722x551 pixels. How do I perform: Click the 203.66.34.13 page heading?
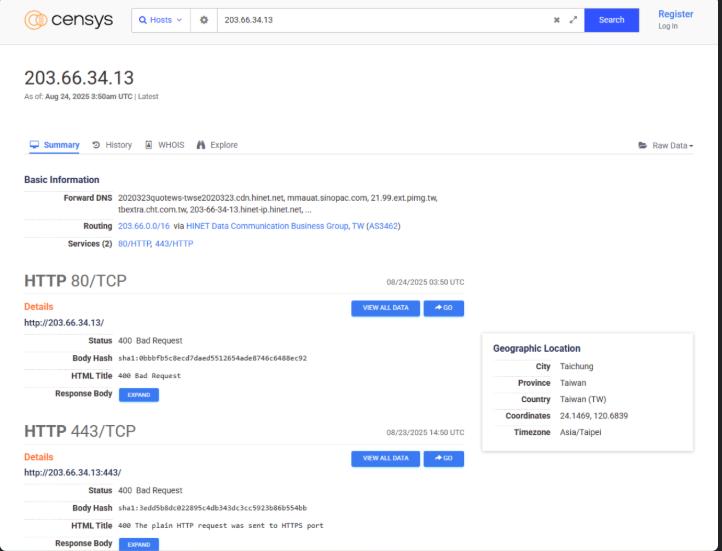[x=79, y=78]
